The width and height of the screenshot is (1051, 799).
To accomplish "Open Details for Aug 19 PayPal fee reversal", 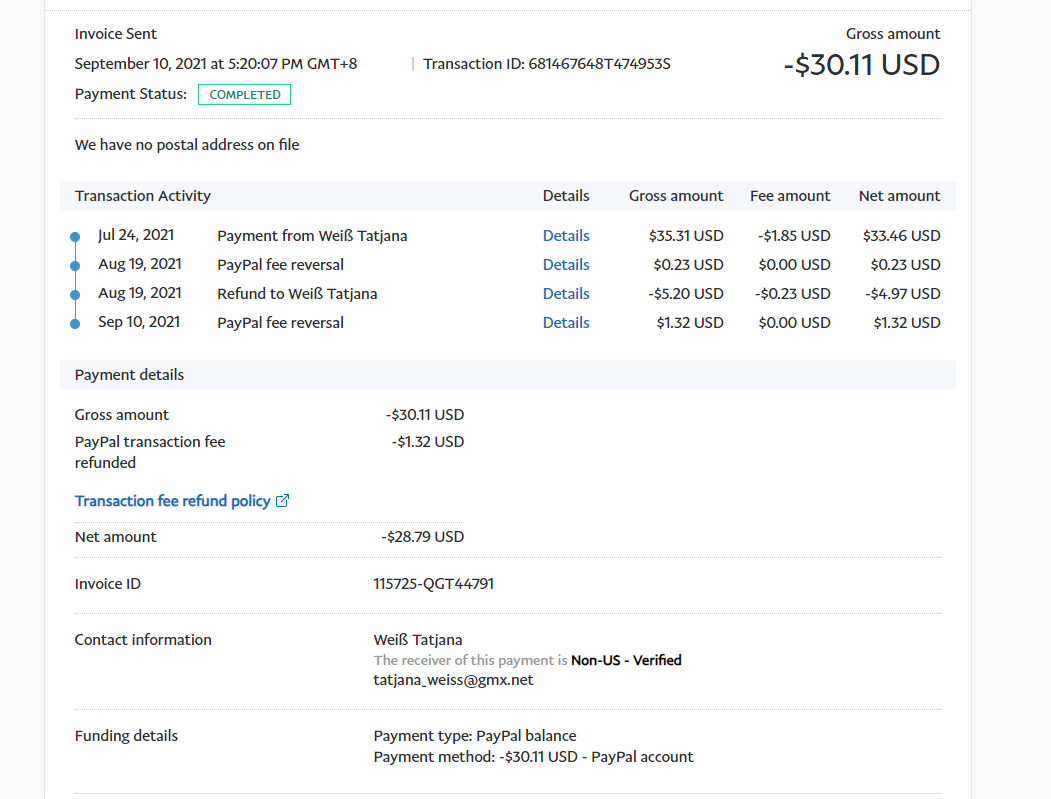I will pos(566,265).
